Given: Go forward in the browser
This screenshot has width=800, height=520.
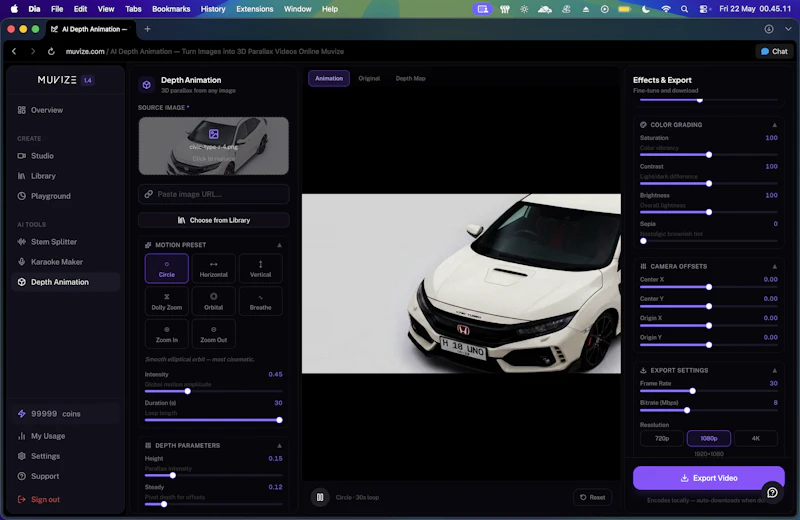Looking at the screenshot, I should pos(33,52).
